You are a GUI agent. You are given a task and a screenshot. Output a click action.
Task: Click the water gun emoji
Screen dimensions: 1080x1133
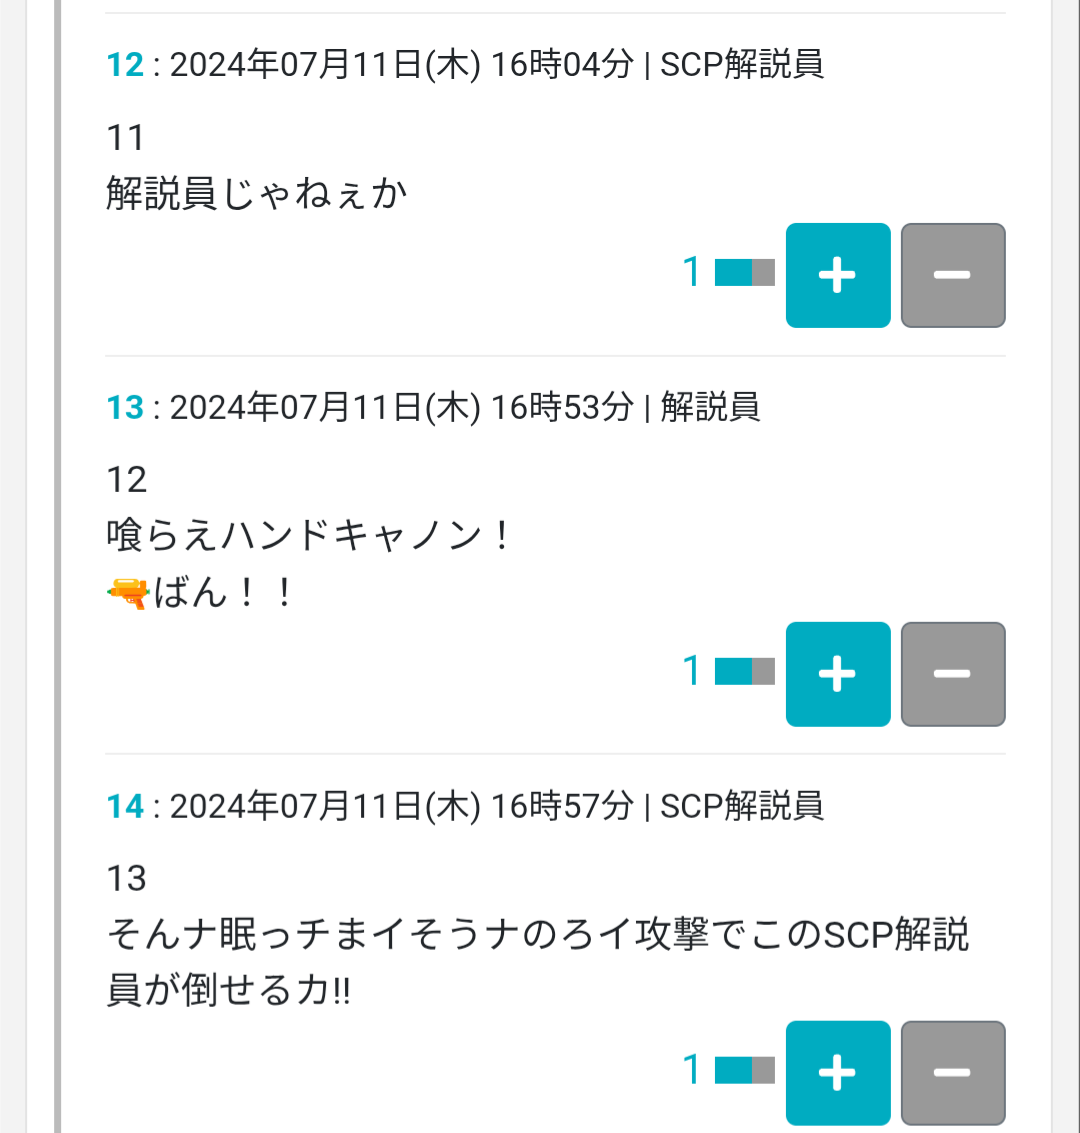[127, 593]
